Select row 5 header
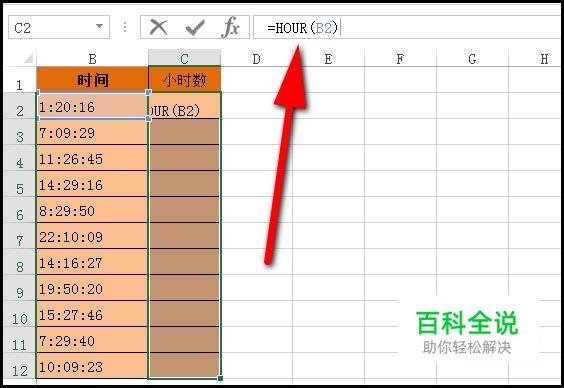Viewport: 564px width, 388px height. click(19, 184)
